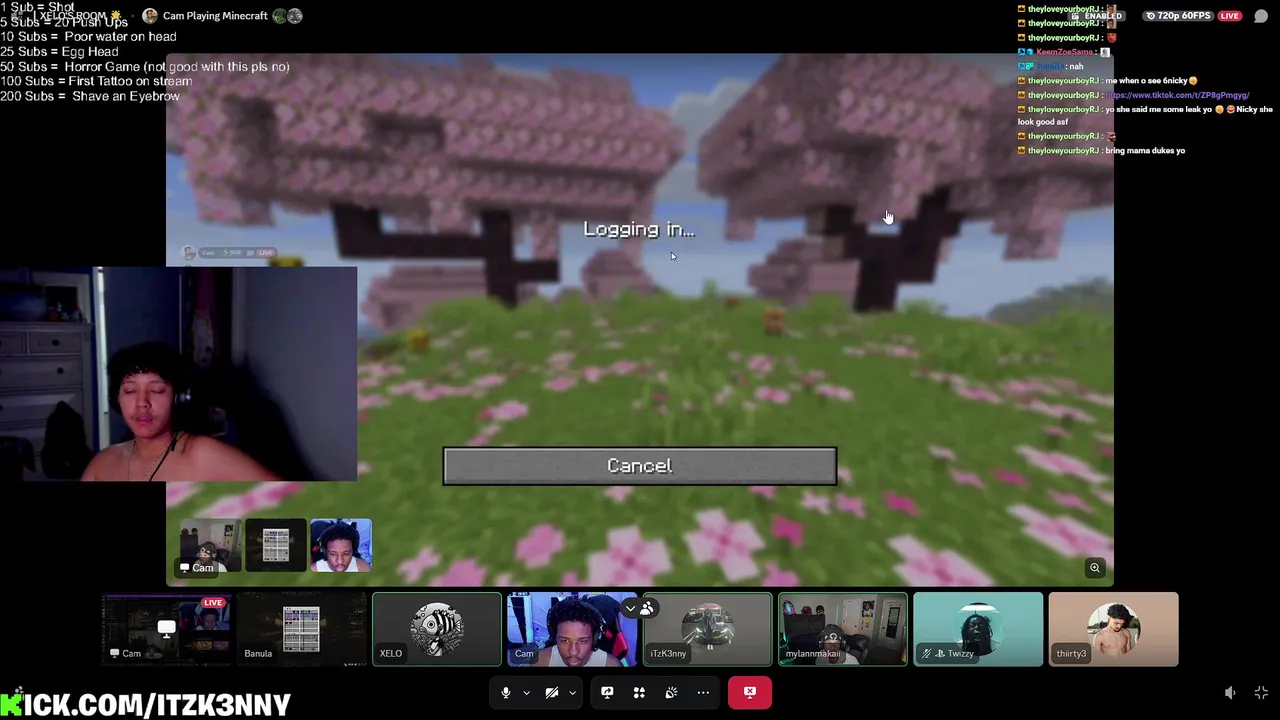Select Twizzy participant tile
Viewport: 1280px width, 720px height.
click(x=978, y=629)
